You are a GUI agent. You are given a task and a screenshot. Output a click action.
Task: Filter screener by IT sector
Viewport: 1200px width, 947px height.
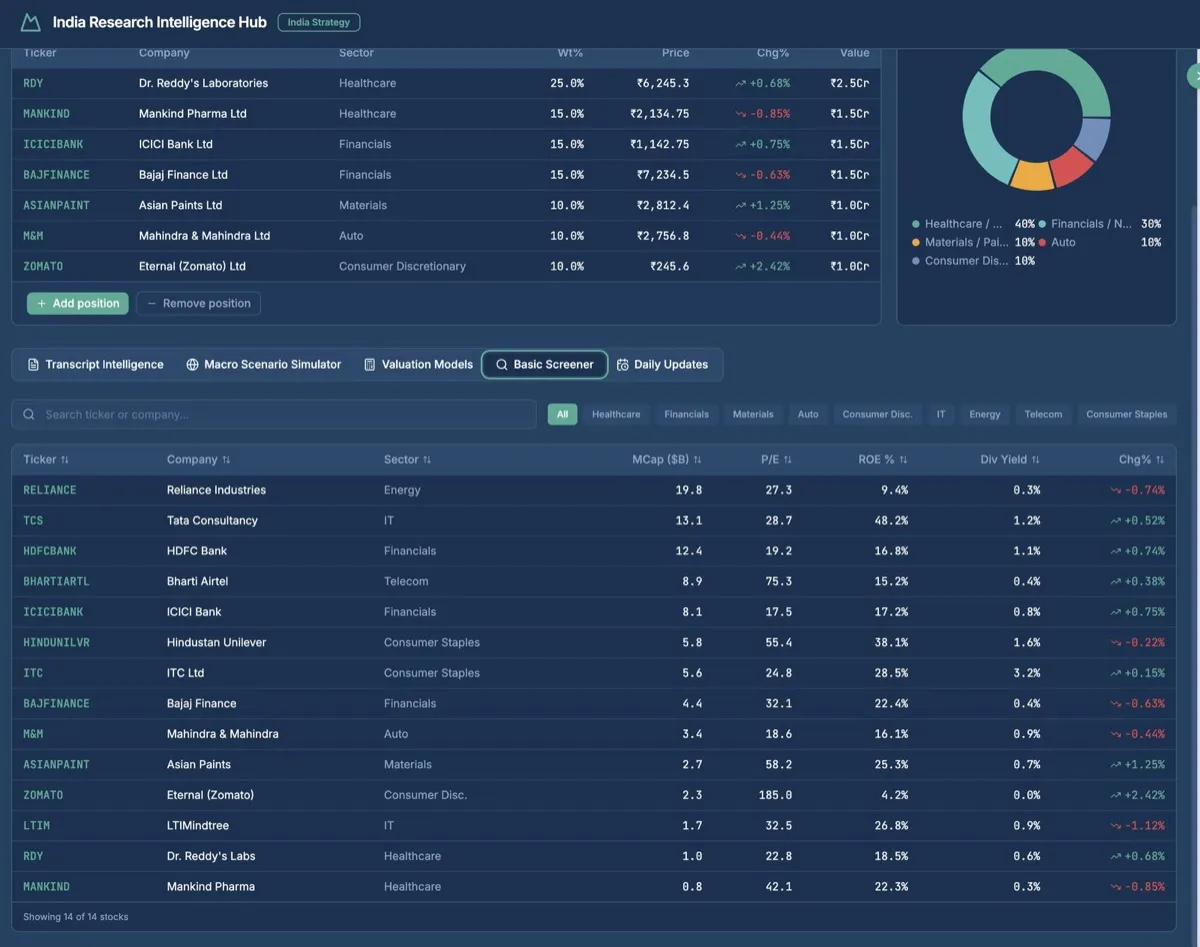pyautogui.click(x=941, y=414)
